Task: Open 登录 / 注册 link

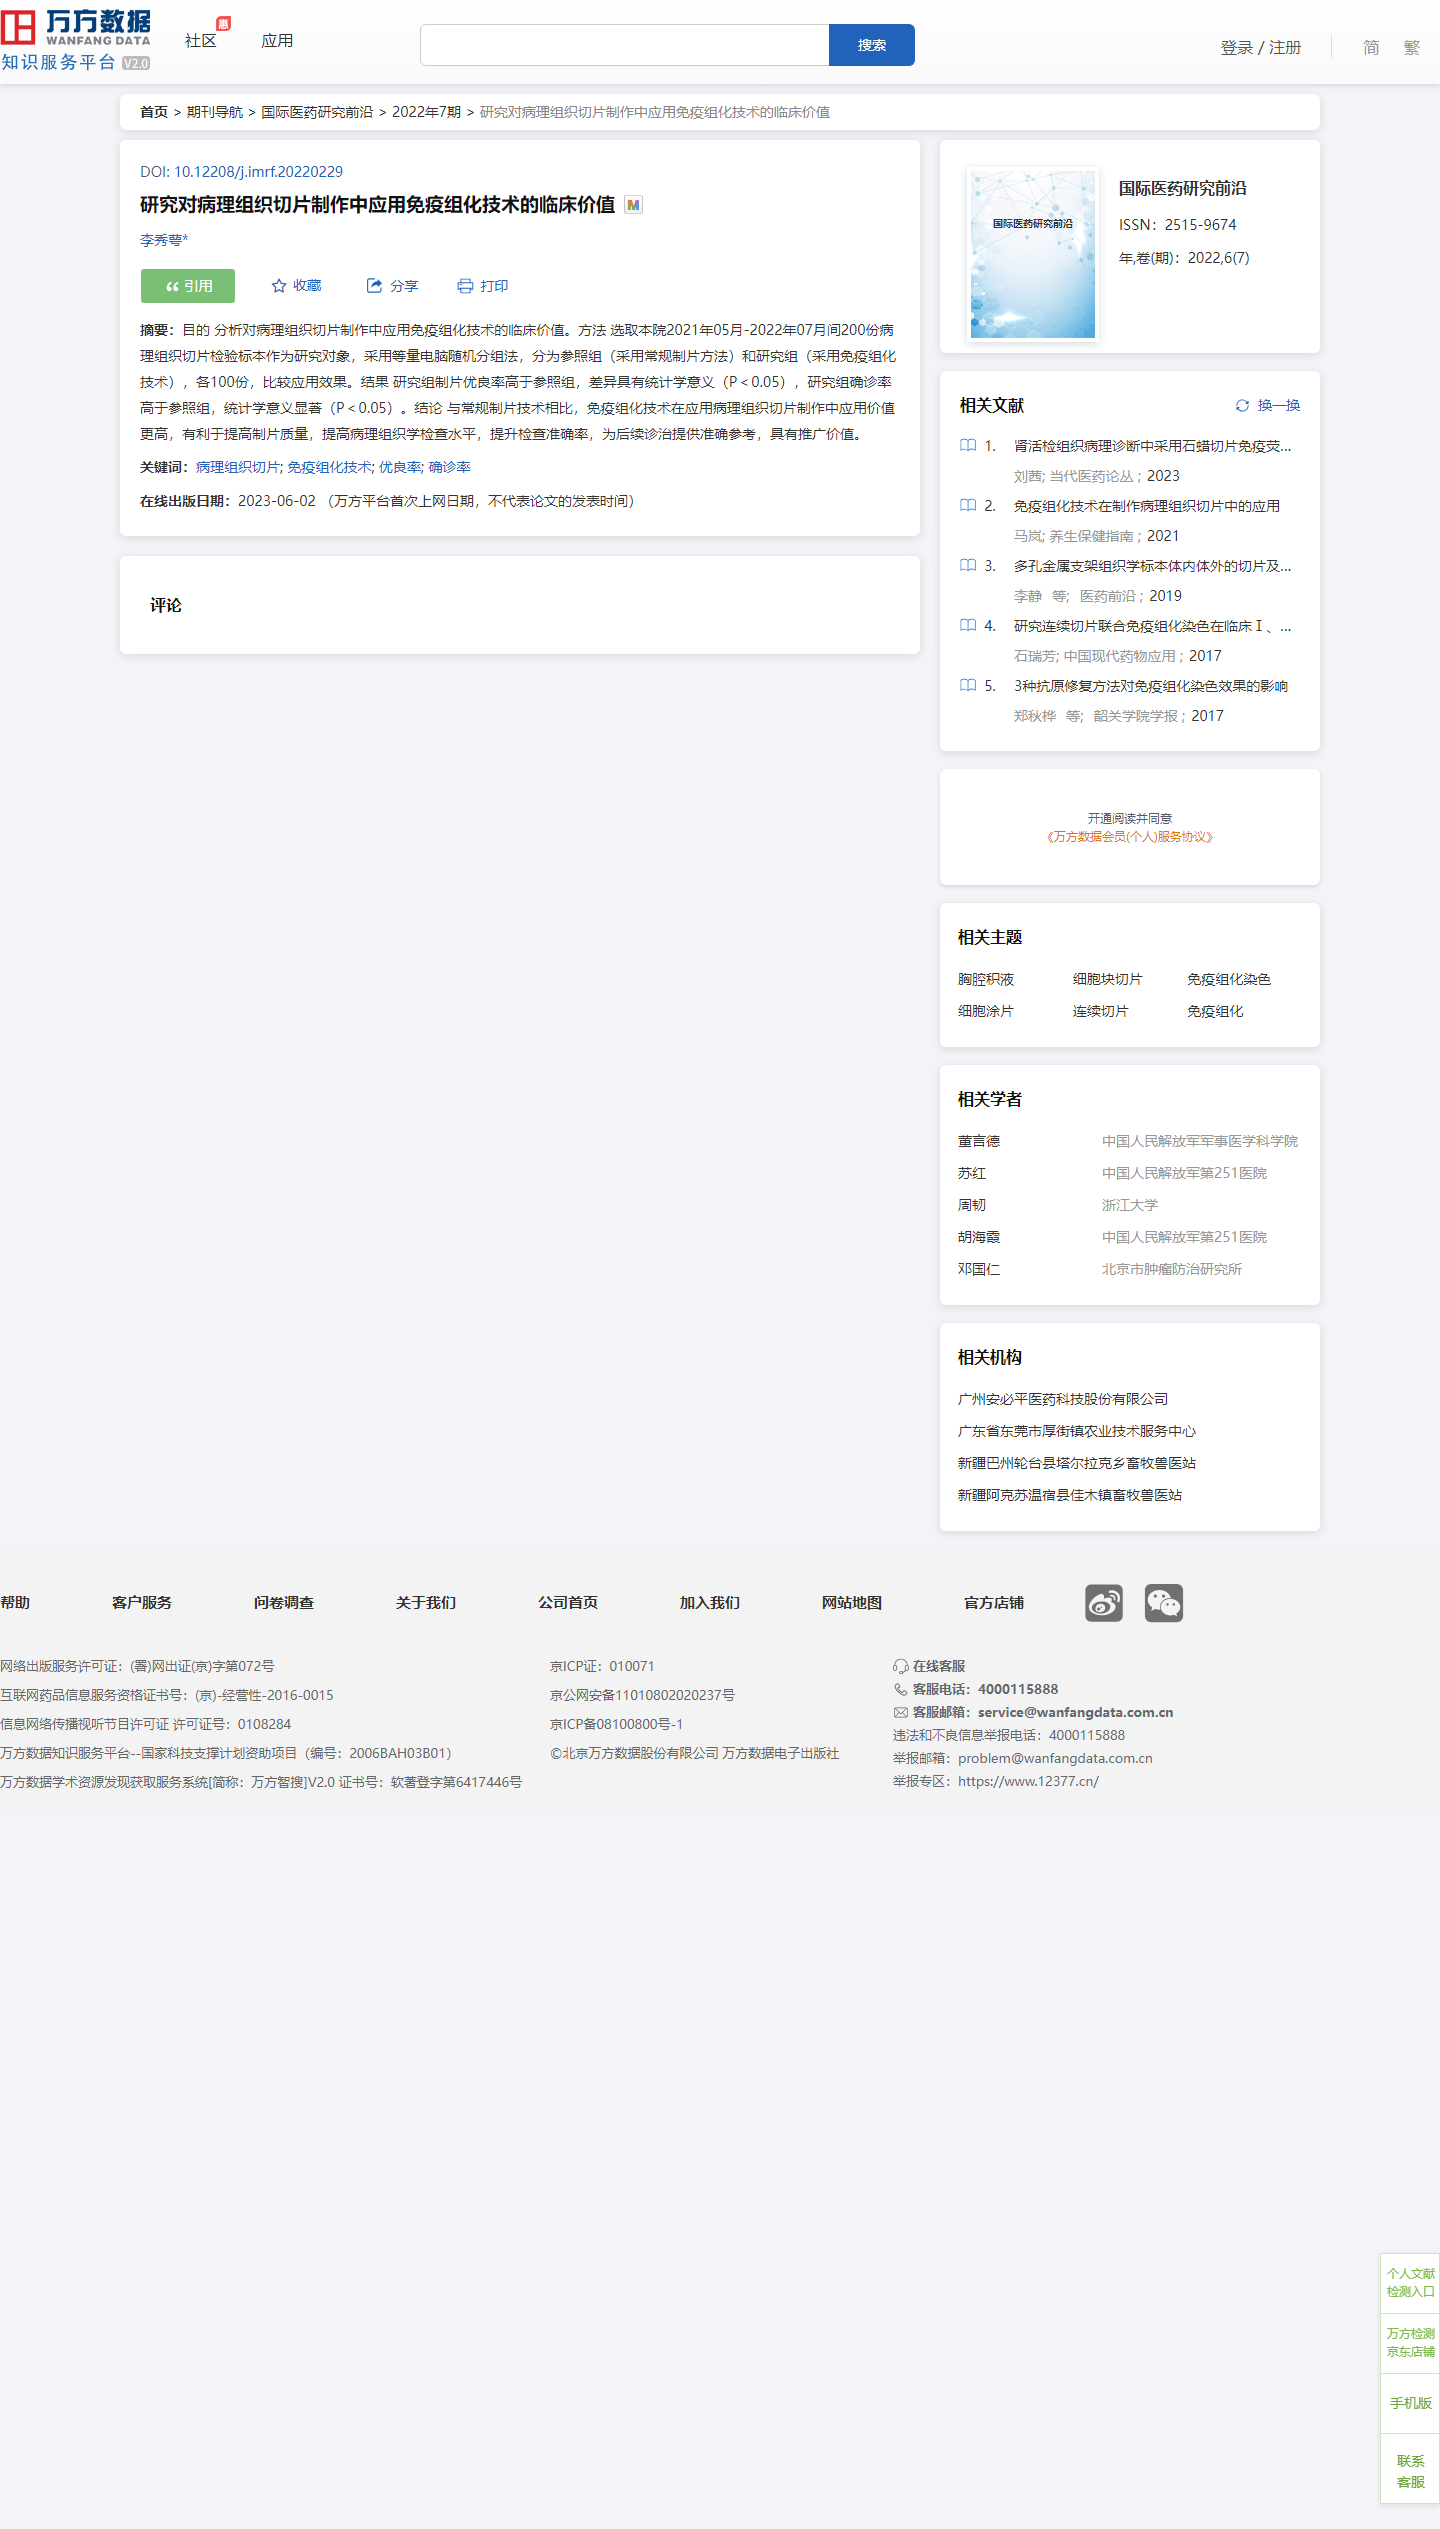Action: [x=1261, y=48]
